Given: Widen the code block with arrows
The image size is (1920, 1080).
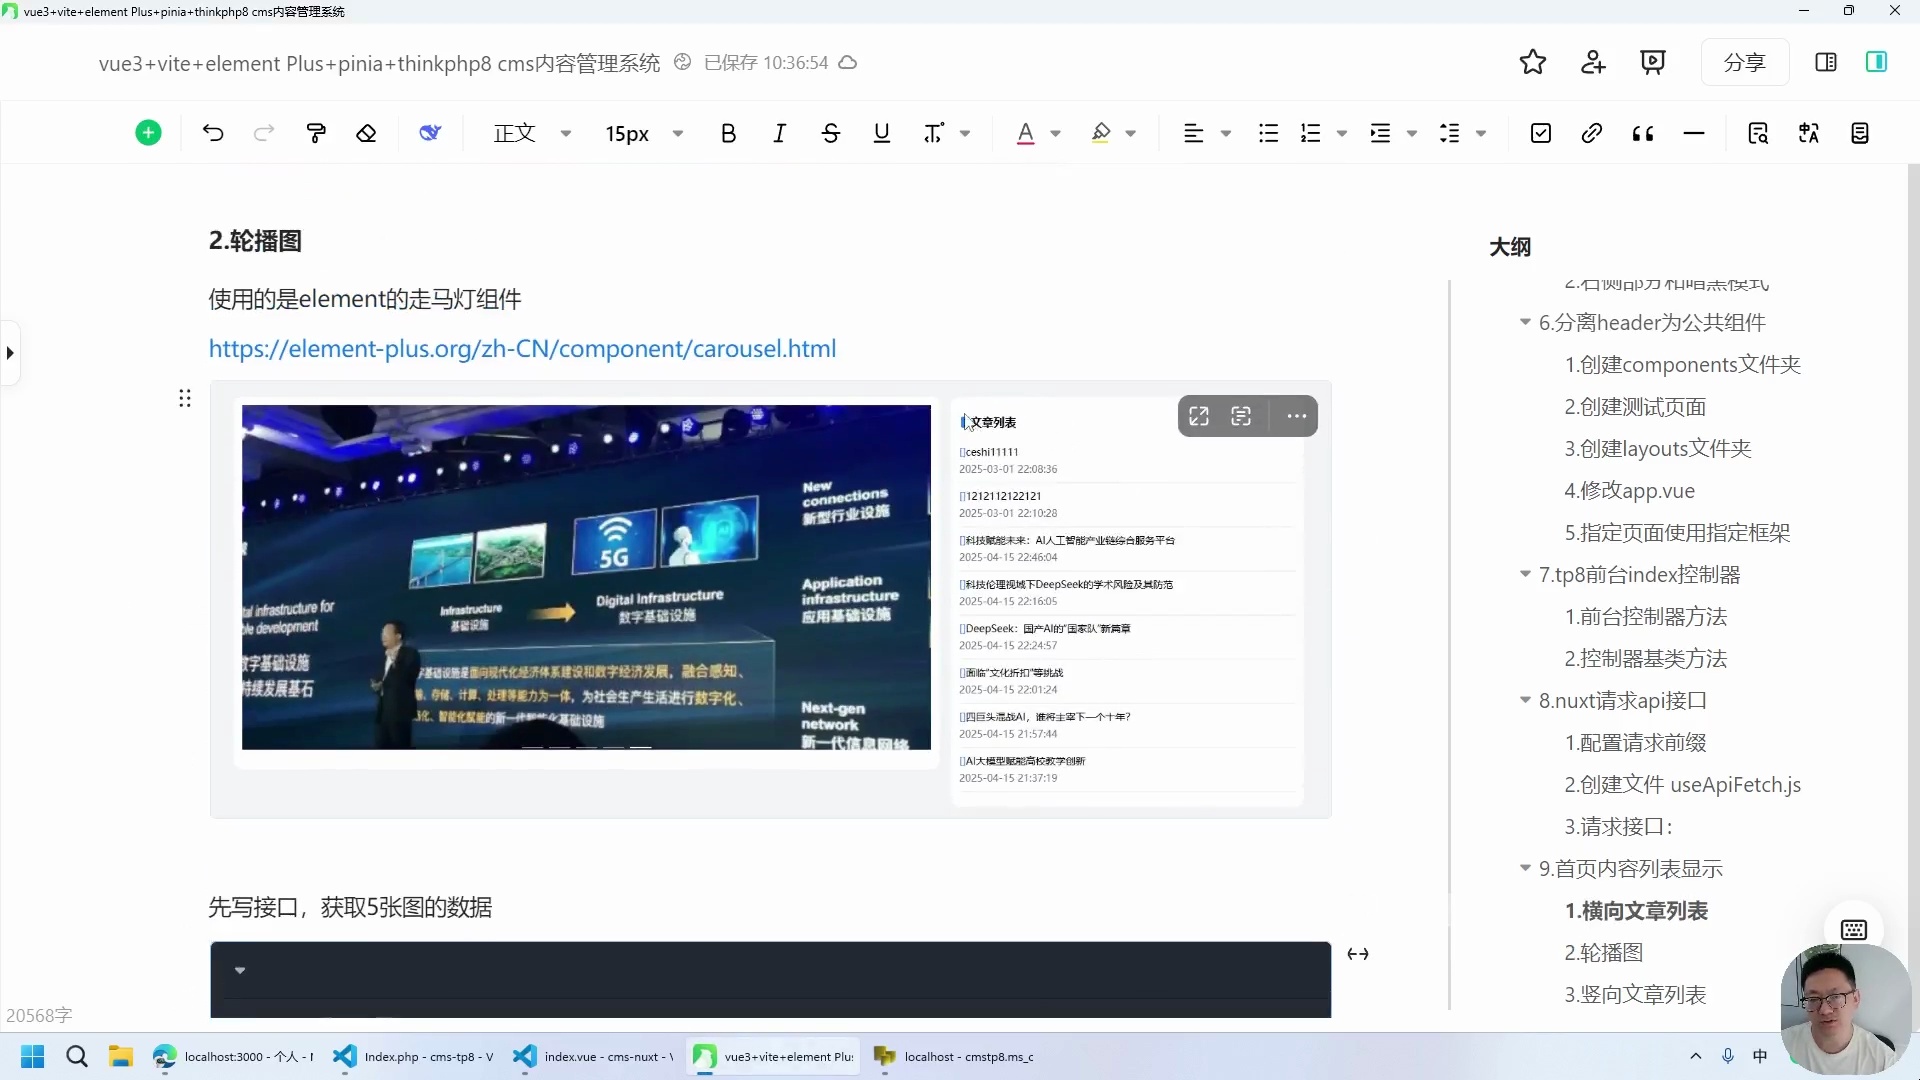Looking at the screenshot, I should (1357, 954).
